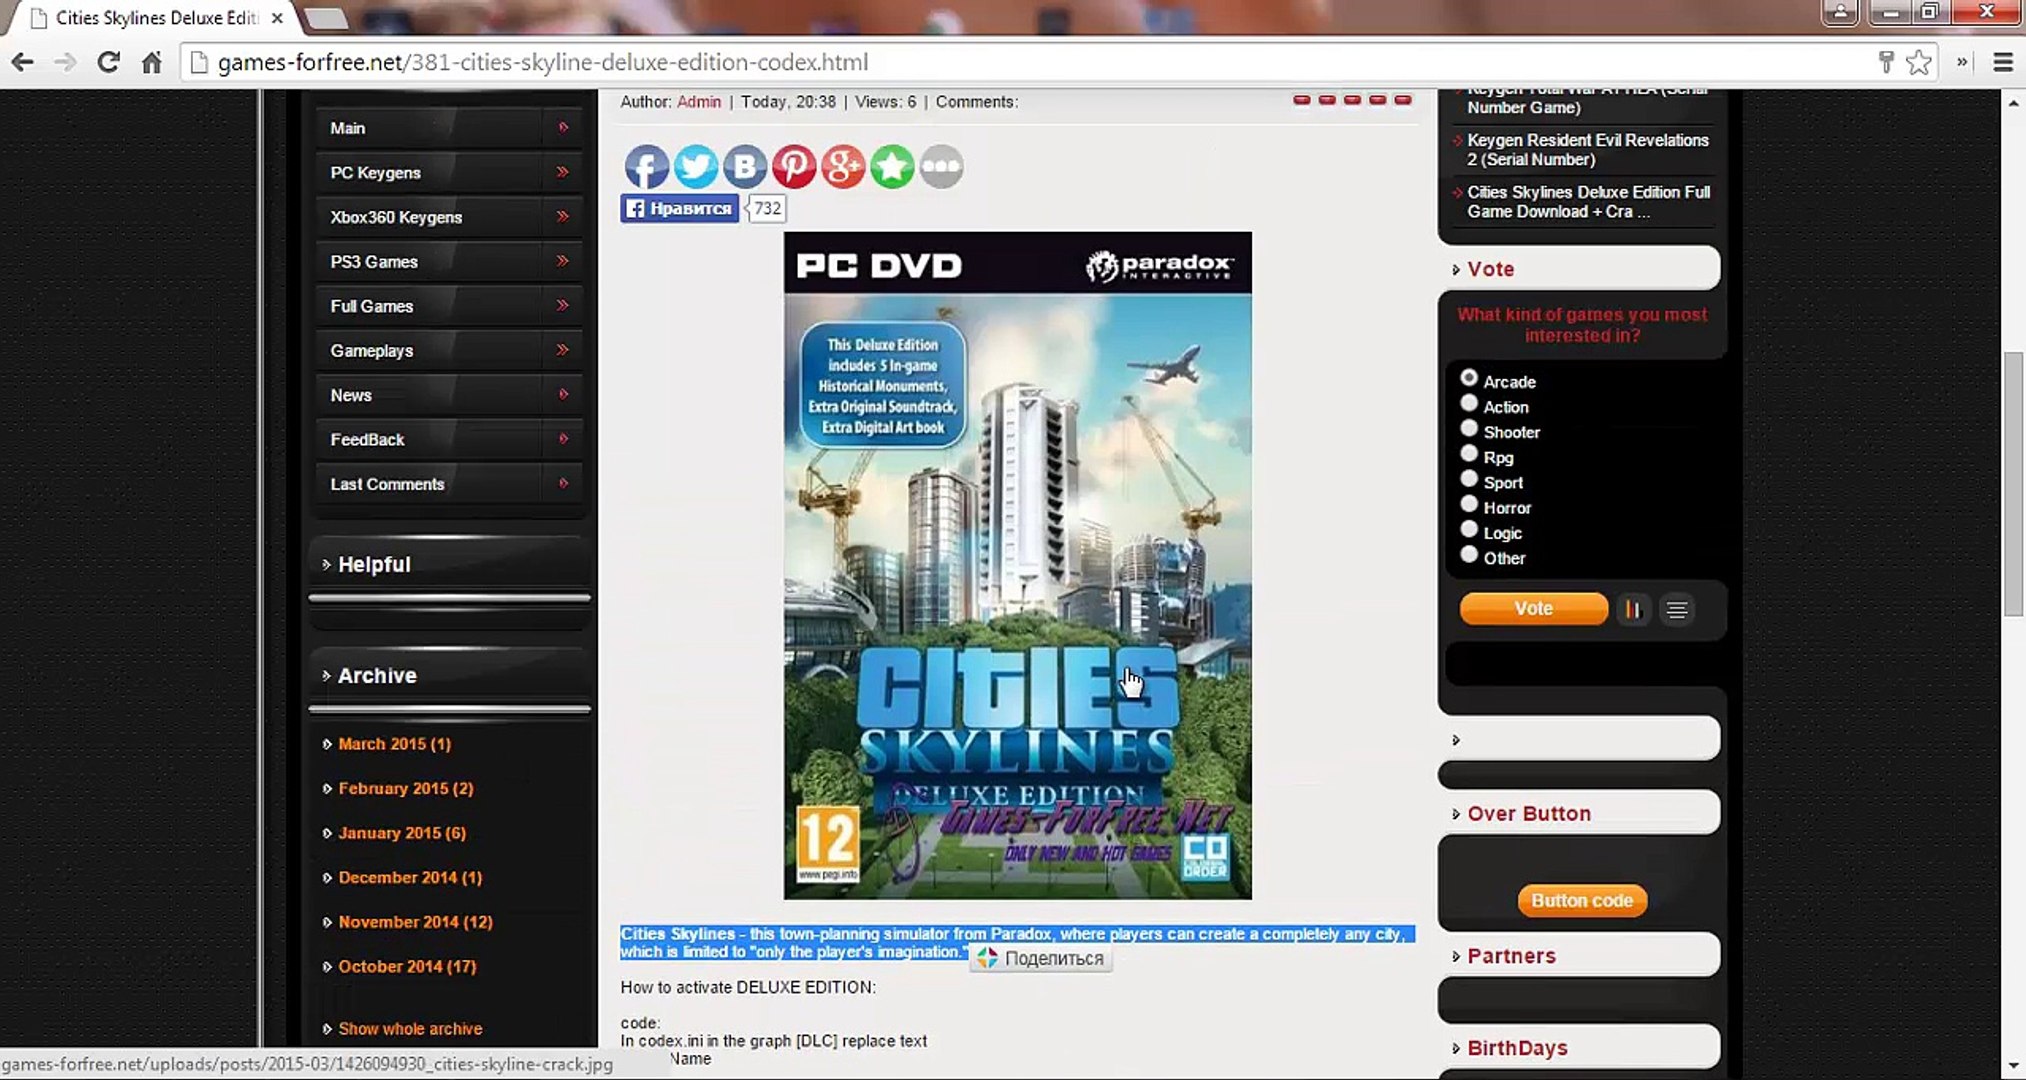Share via the Google Plus icon
This screenshot has width=2026, height=1080.
coord(842,166)
